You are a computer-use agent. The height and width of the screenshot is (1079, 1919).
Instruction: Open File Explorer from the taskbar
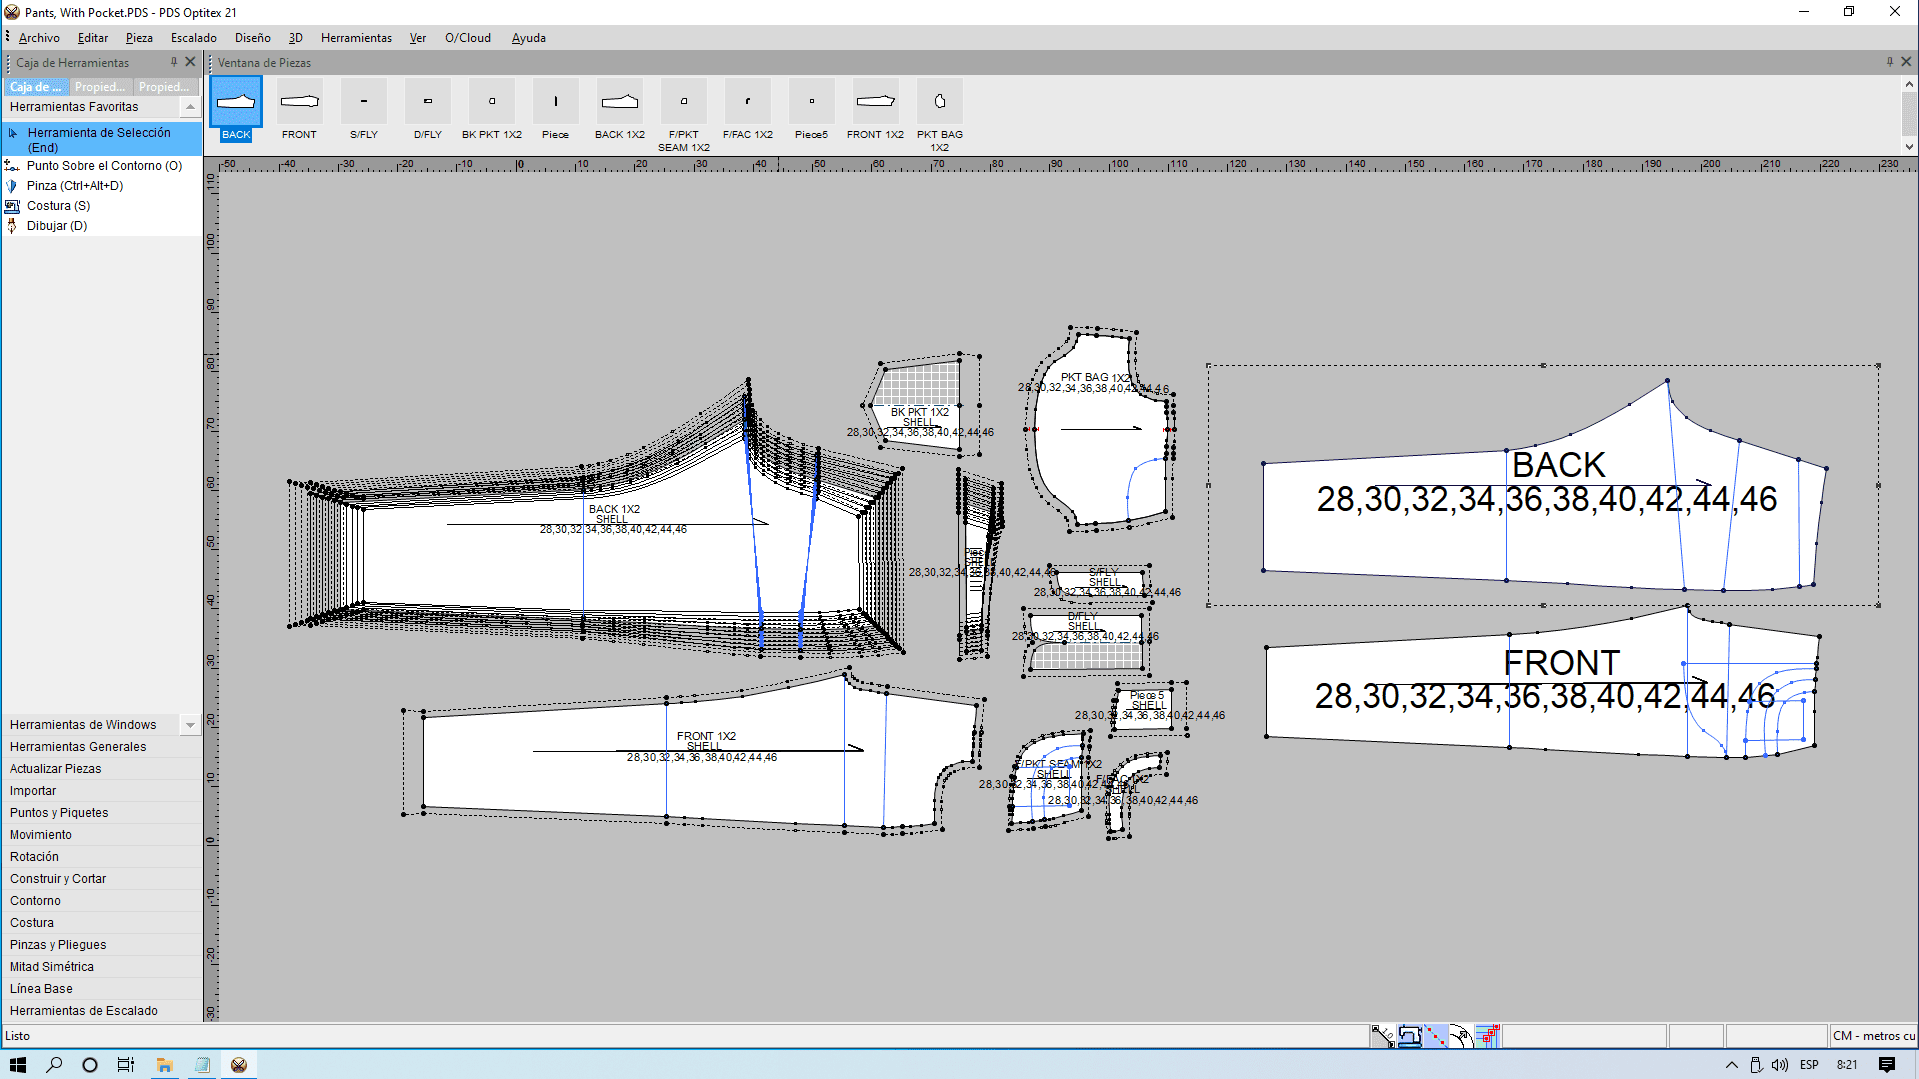pos(164,1065)
